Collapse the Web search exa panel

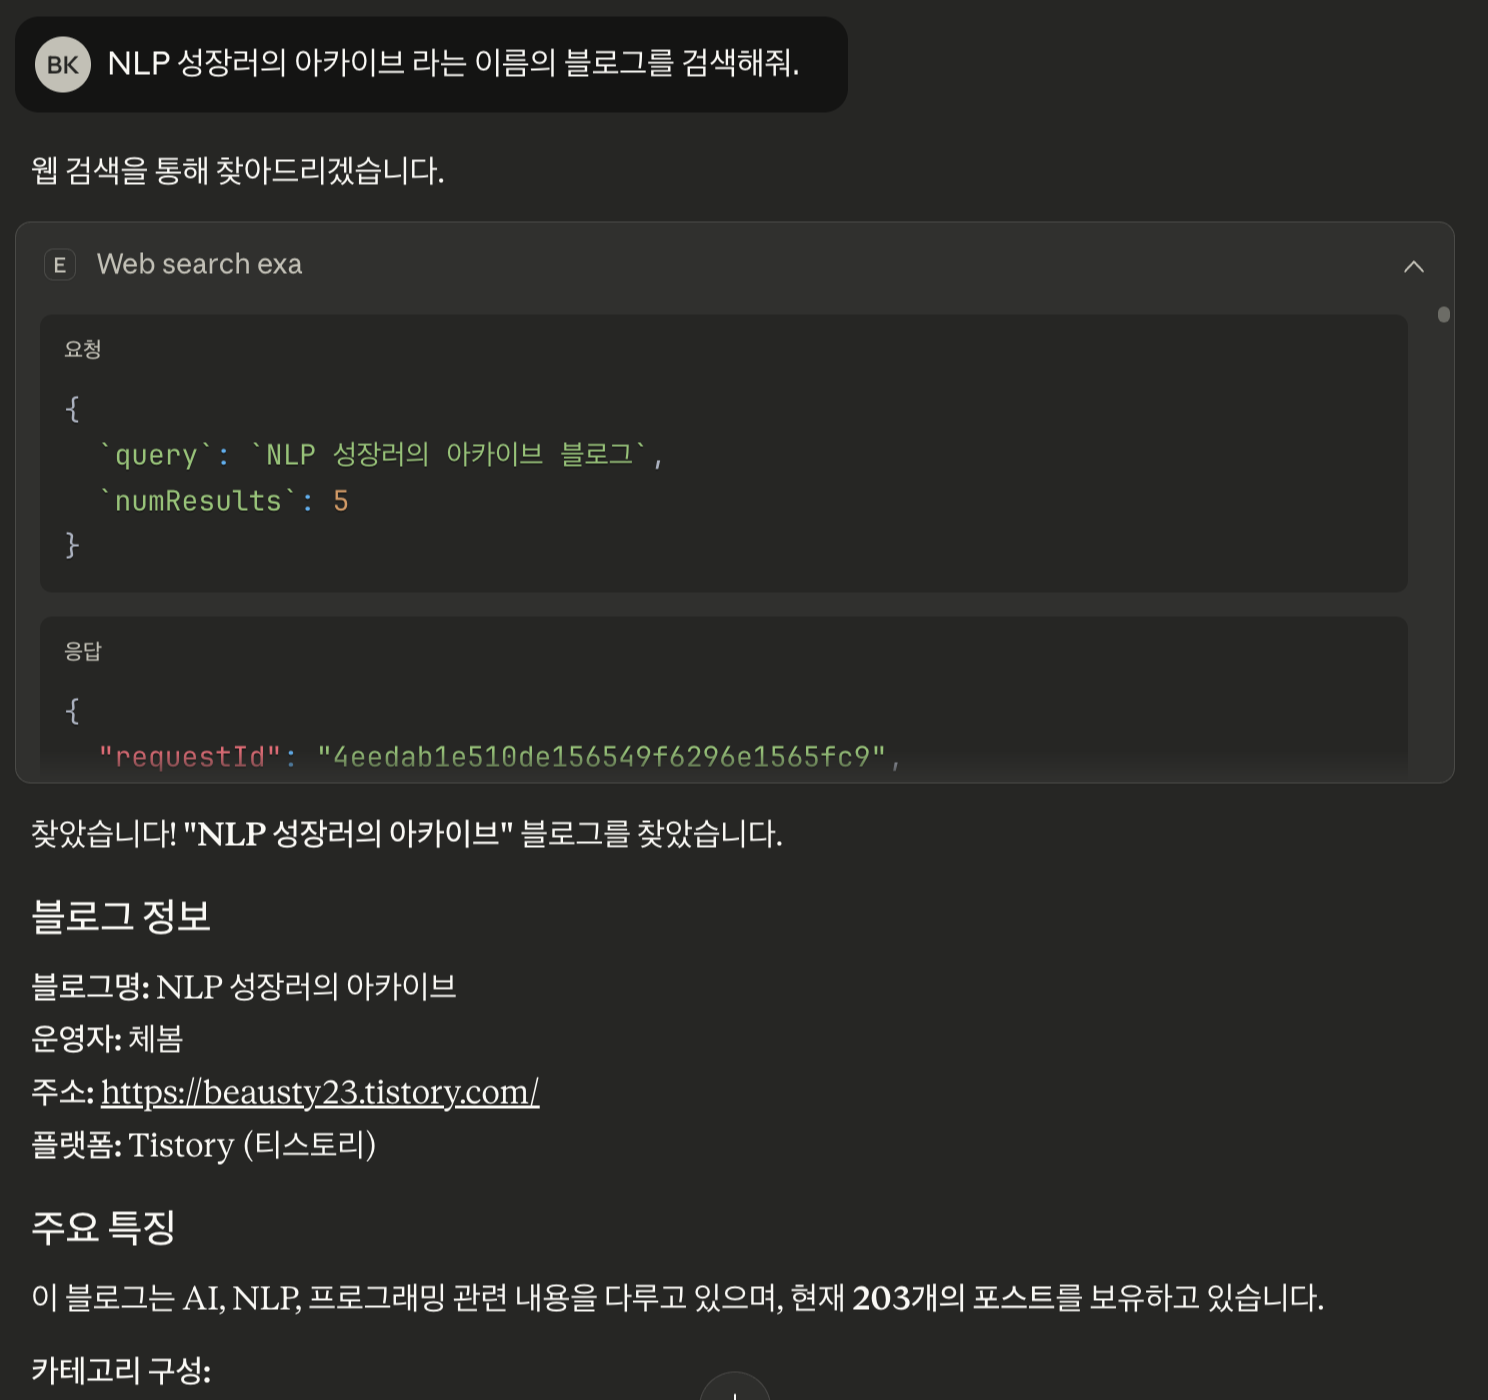click(1413, 266)
